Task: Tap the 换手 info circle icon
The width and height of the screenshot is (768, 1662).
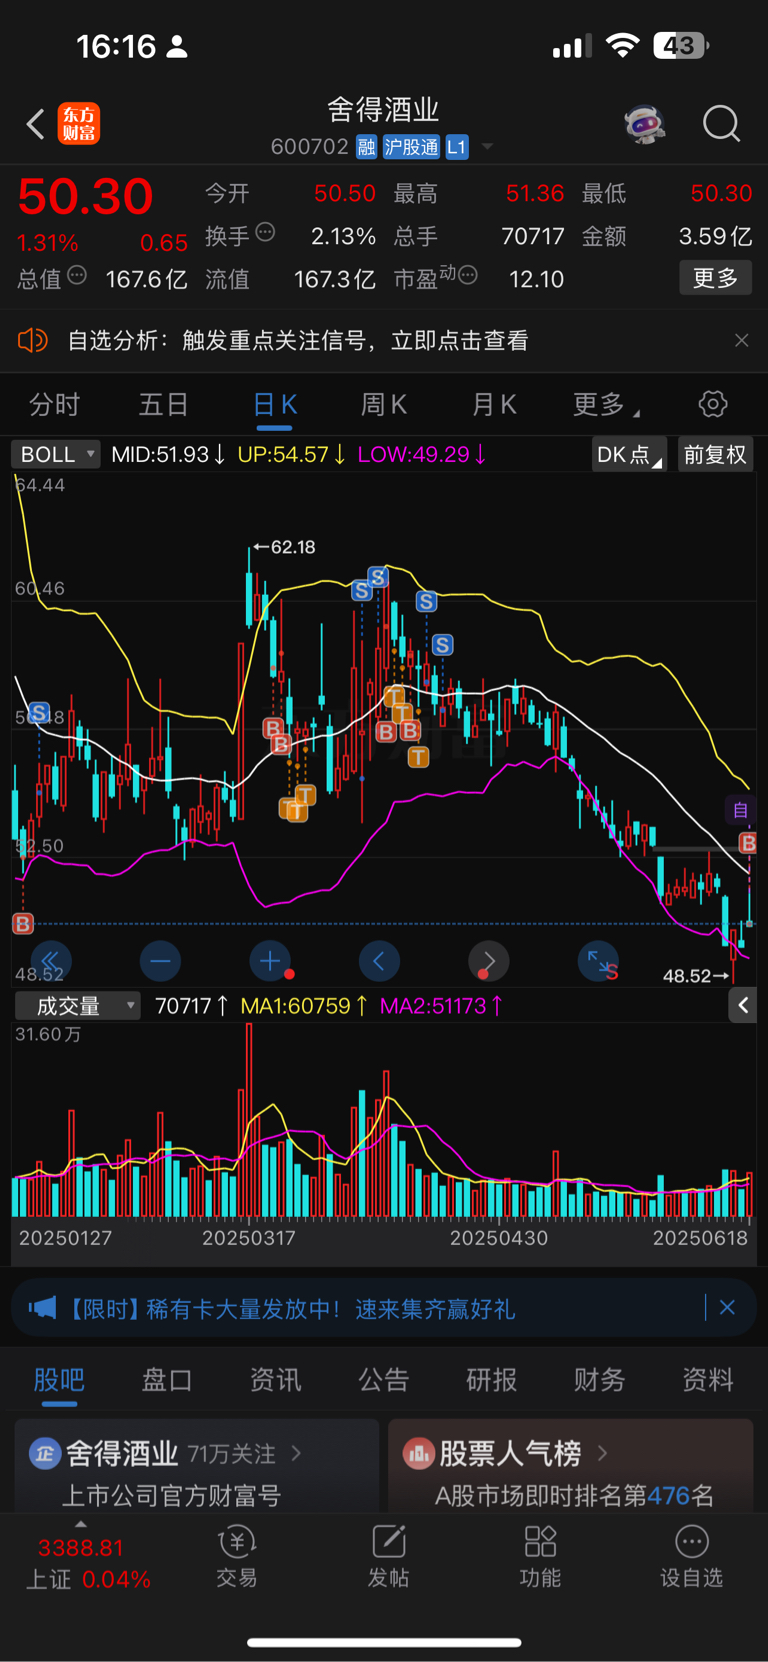Action: 265,232
